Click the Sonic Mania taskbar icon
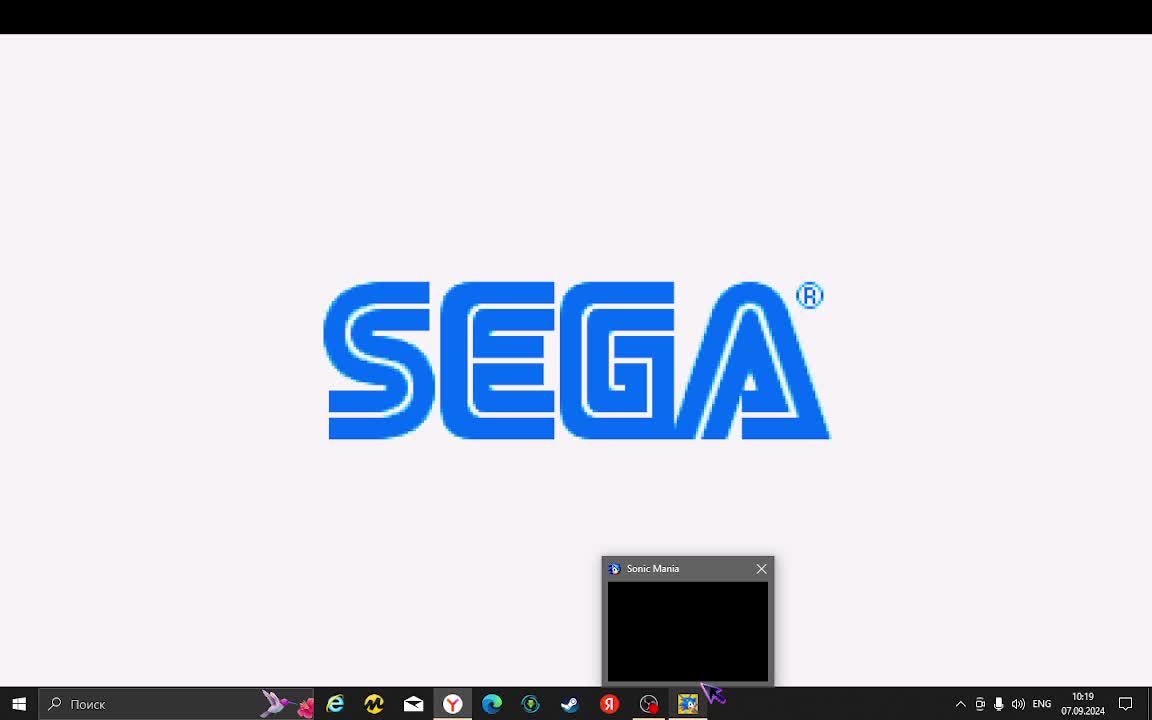This screenshot has height=720, width=1152. point(688,704)
